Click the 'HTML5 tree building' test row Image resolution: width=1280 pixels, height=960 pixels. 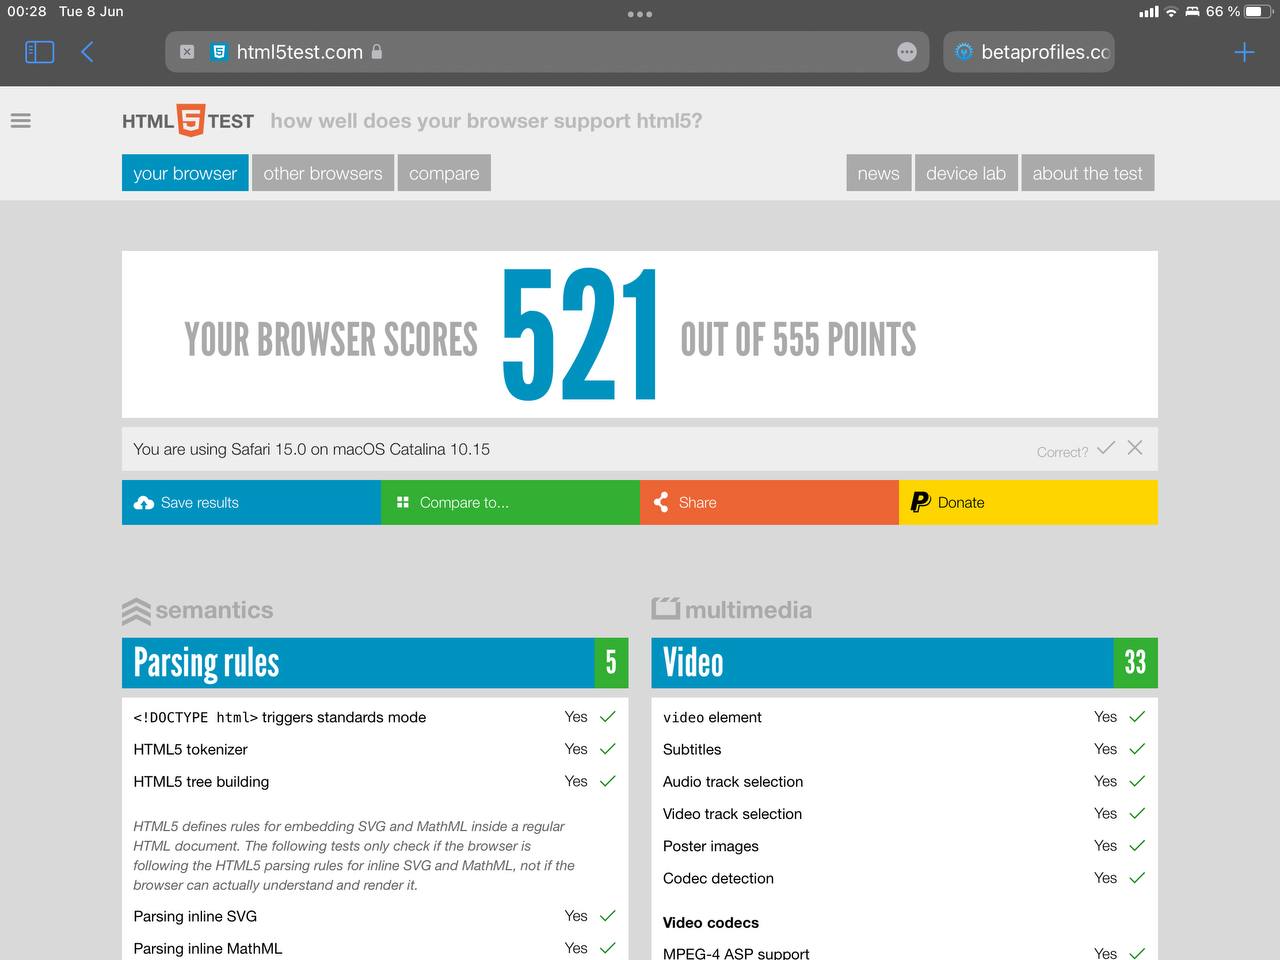tap(375, 781)
